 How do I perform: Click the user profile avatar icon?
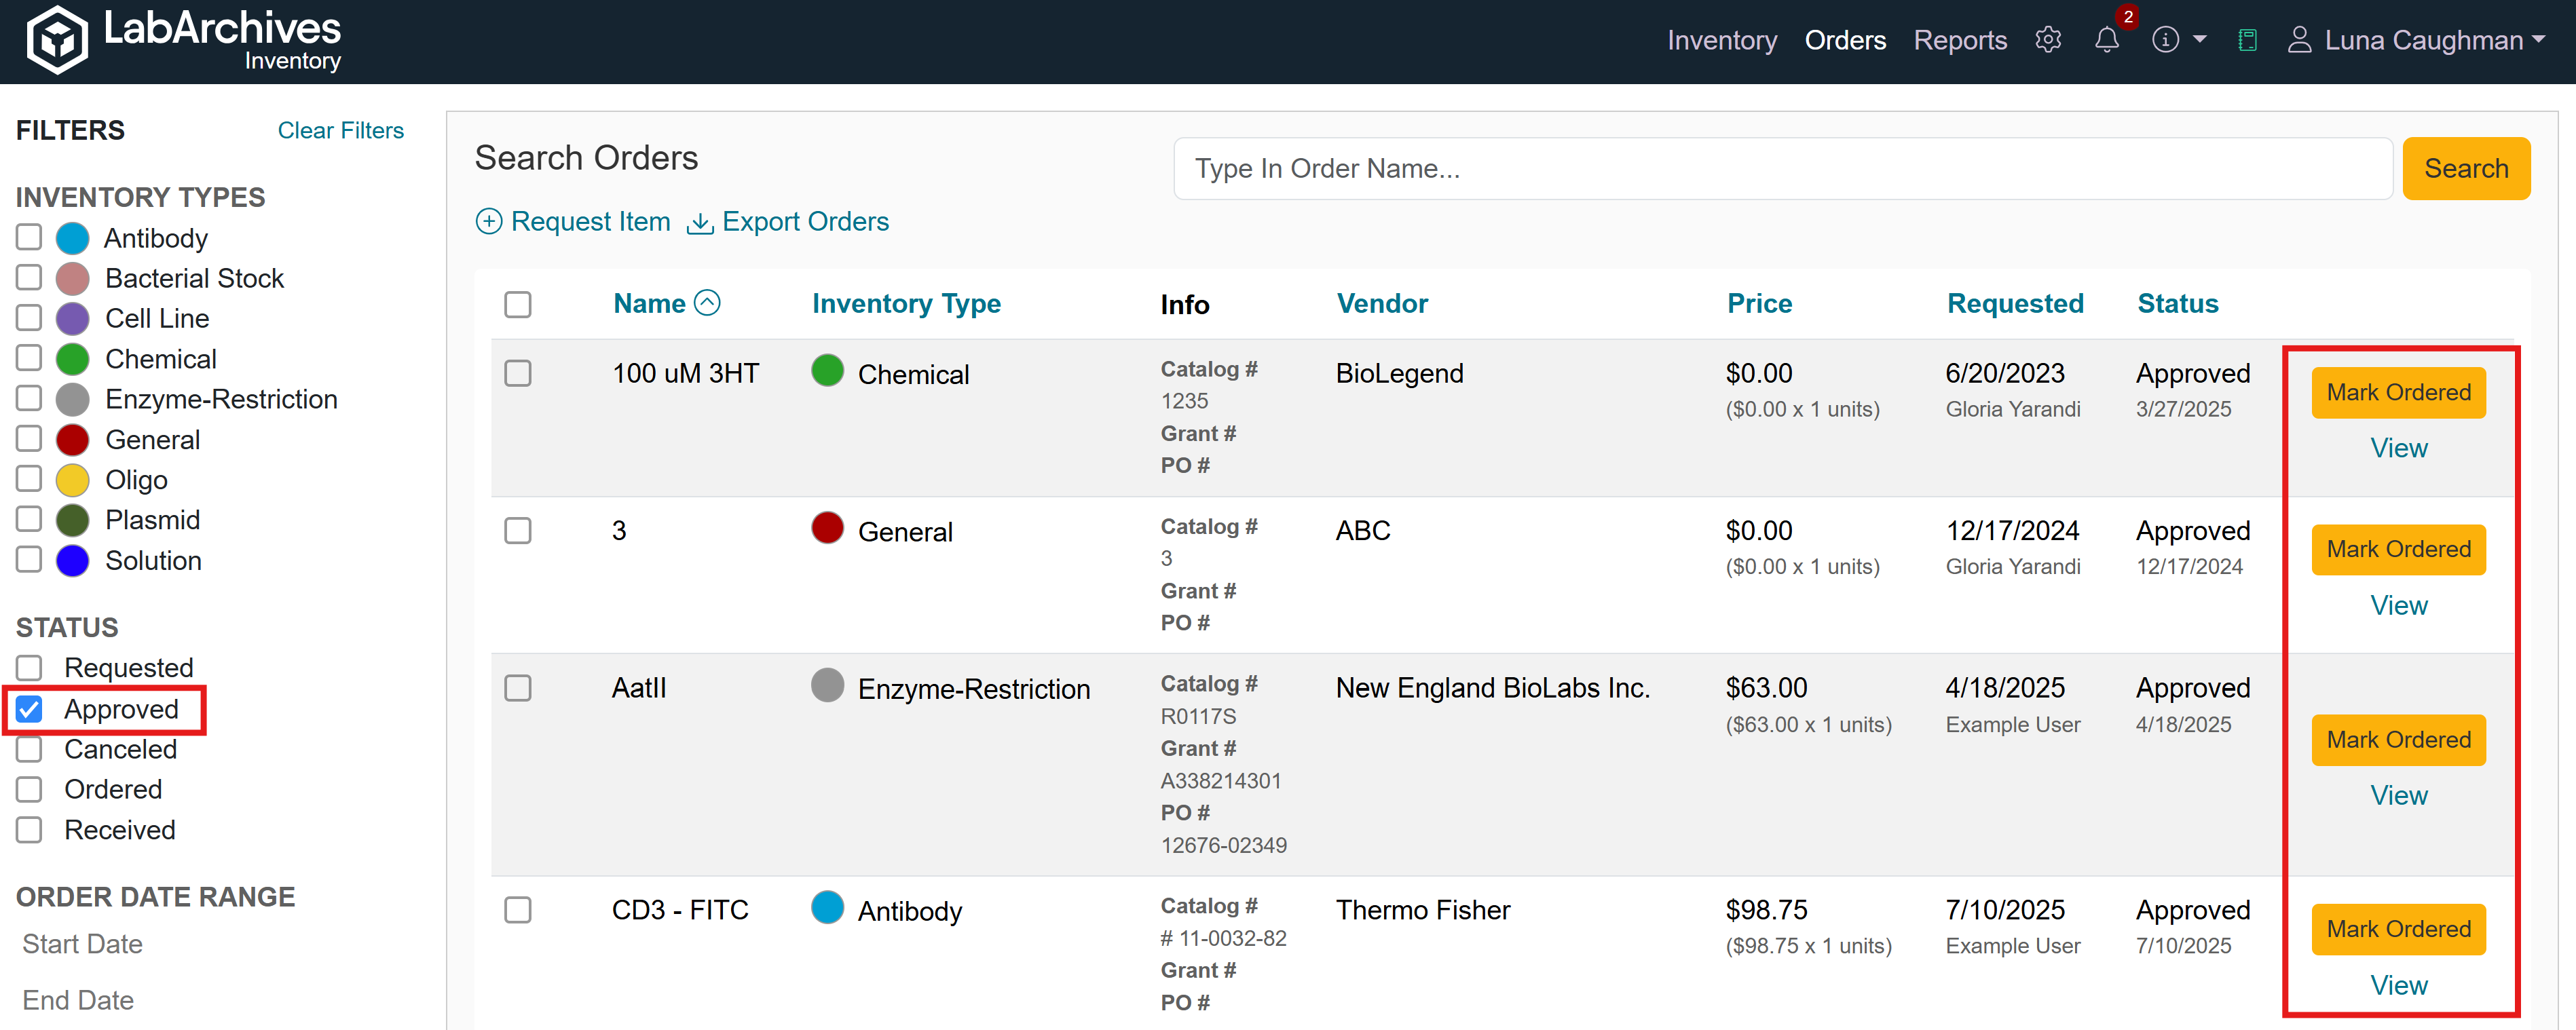(2299, 40)
